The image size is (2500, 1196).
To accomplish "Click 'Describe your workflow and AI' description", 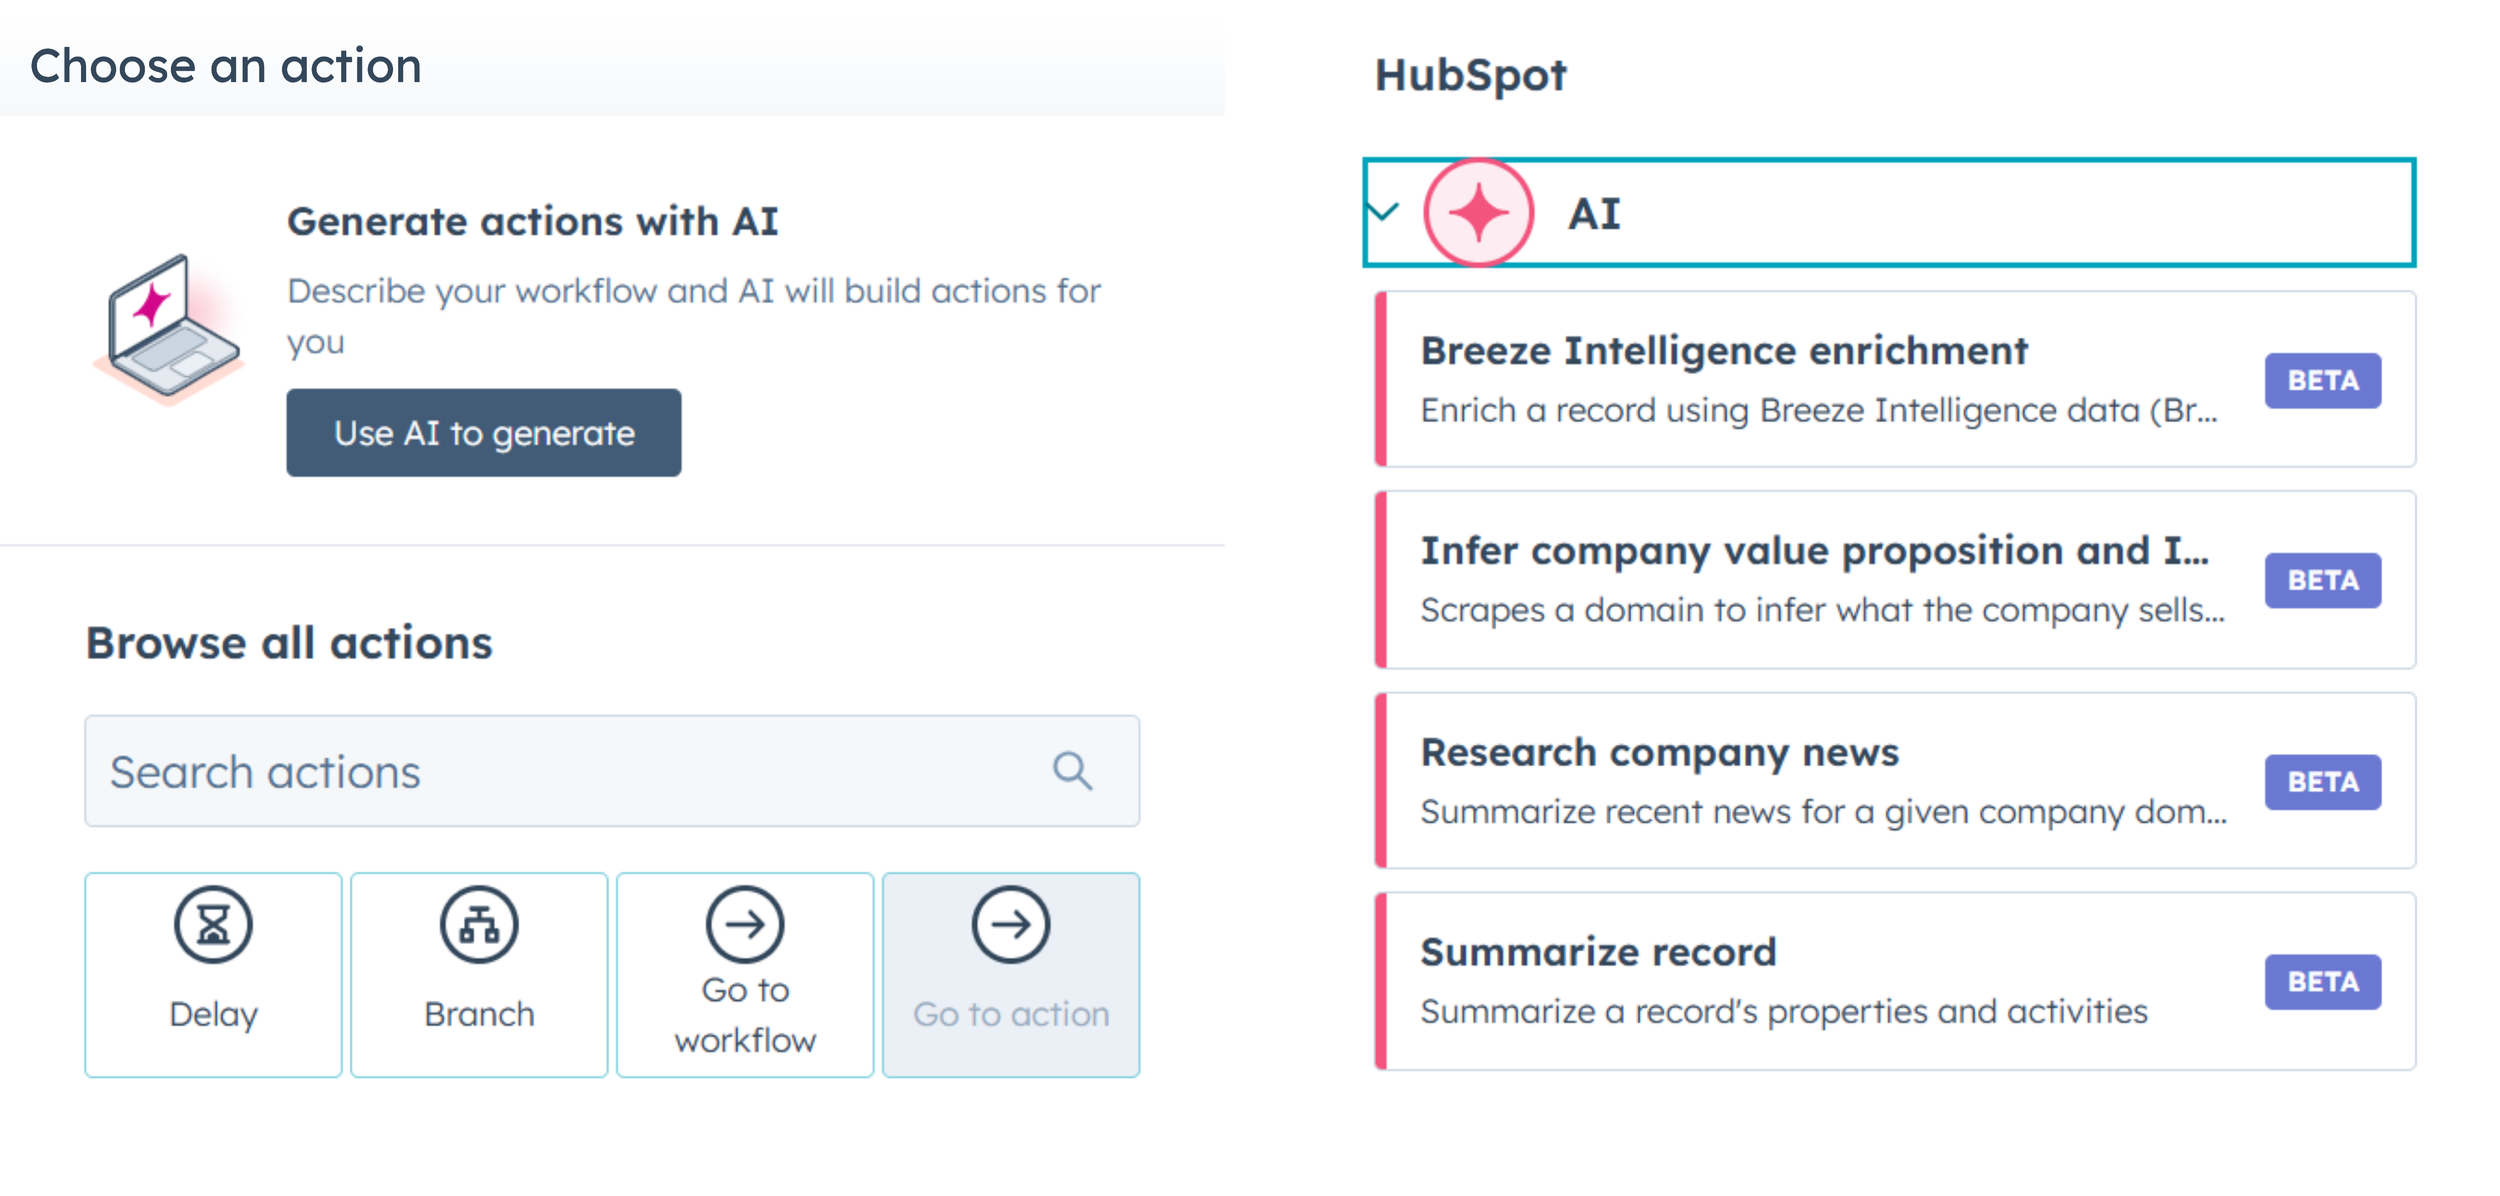I will pyautogui.click(x=694, y=316).
